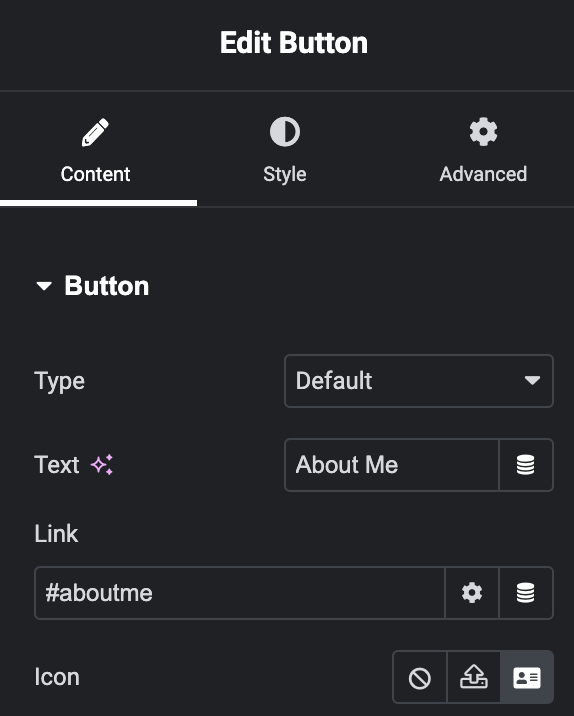Viewport: 574px width, 716px height.
Task: Switch to the Style tab
Action: 285,150
